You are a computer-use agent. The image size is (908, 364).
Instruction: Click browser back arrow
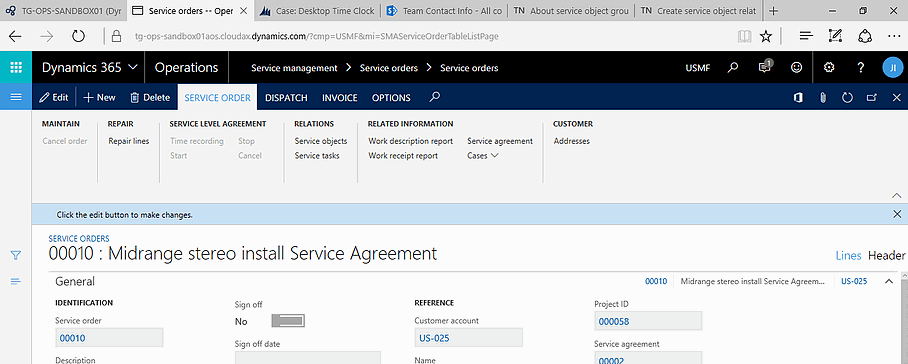[15, 36]
